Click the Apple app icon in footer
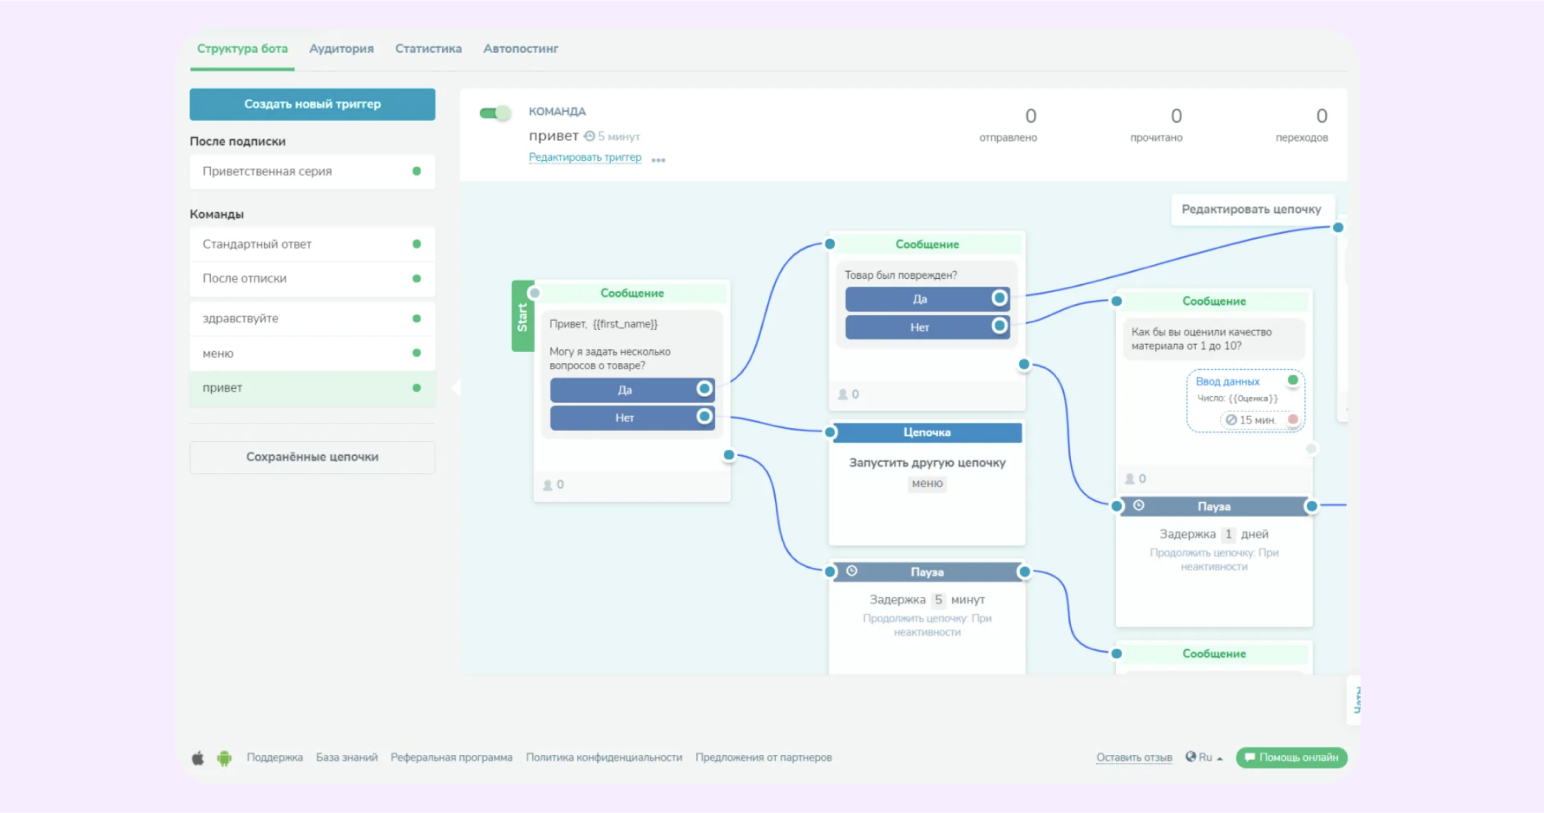 click(x=198, y=758)
